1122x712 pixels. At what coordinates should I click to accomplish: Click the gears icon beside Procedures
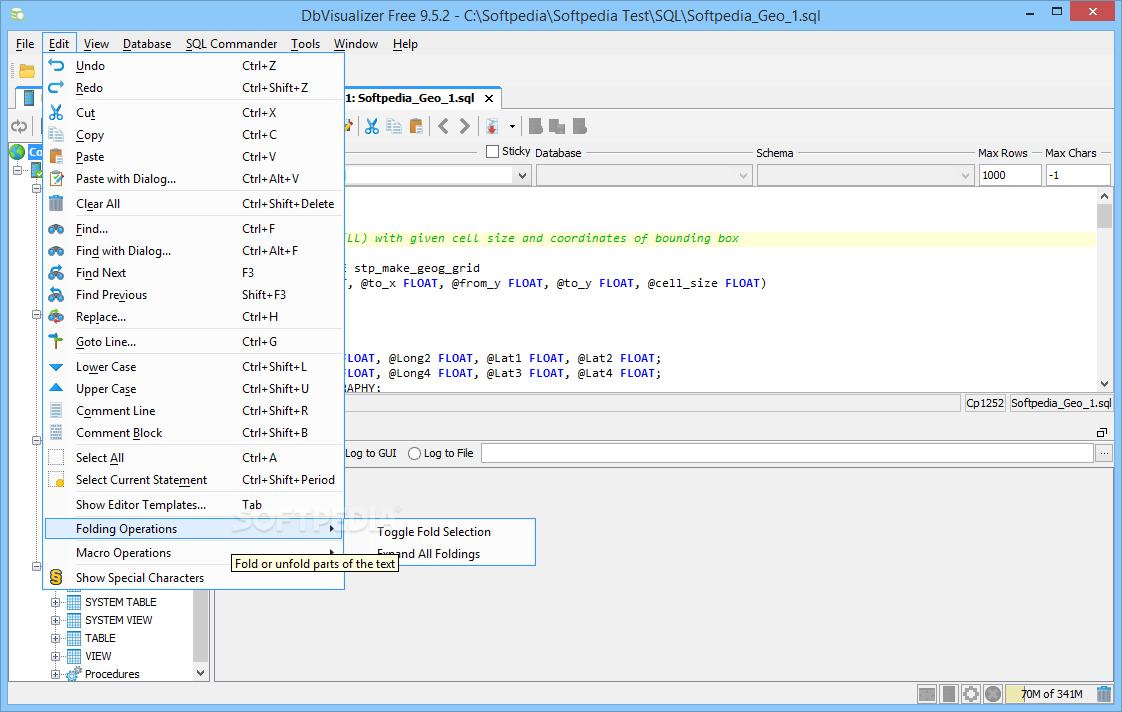[x=74, y=673]
